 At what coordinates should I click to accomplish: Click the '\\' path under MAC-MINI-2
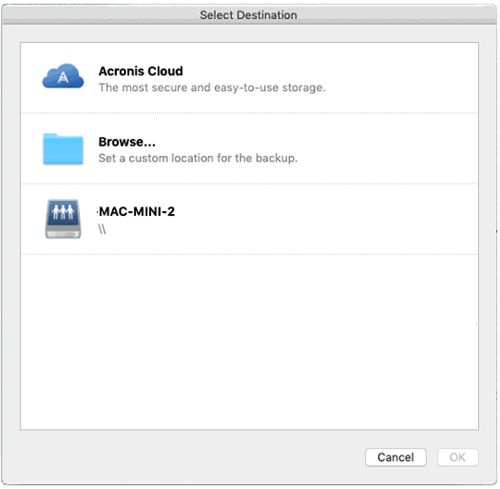tap(102, 229)
